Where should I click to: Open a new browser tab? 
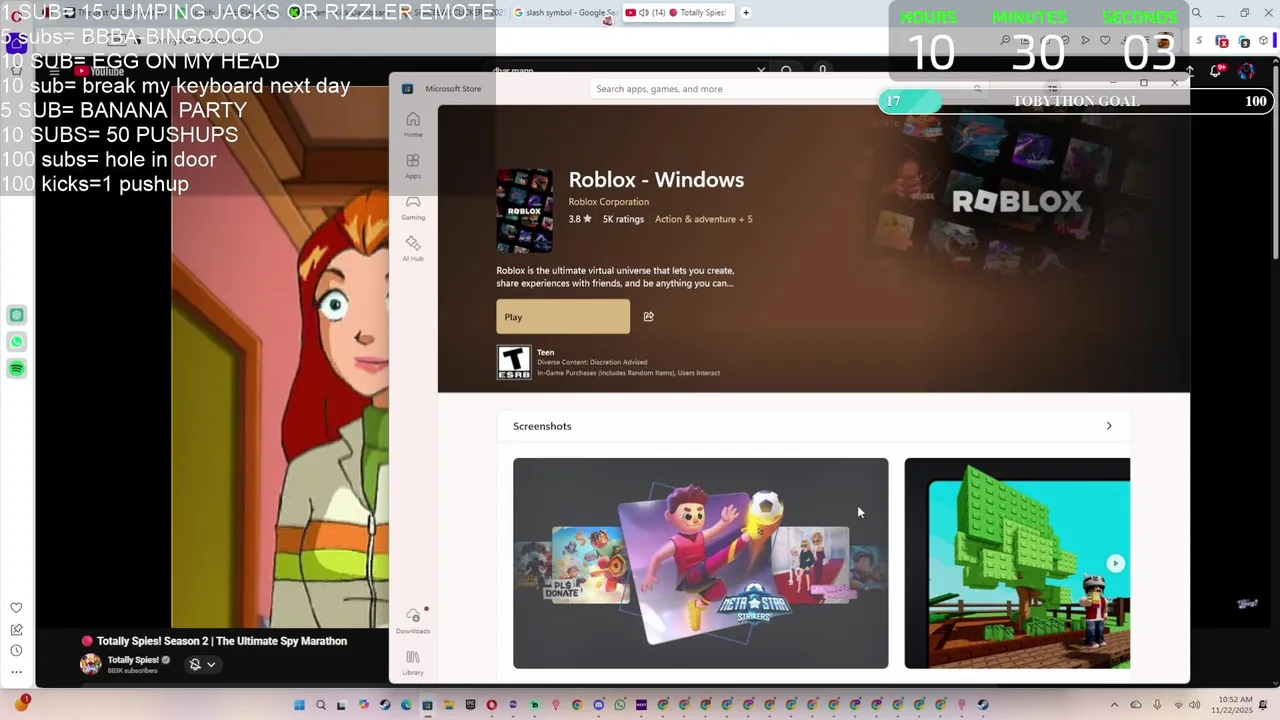[746, 13]
